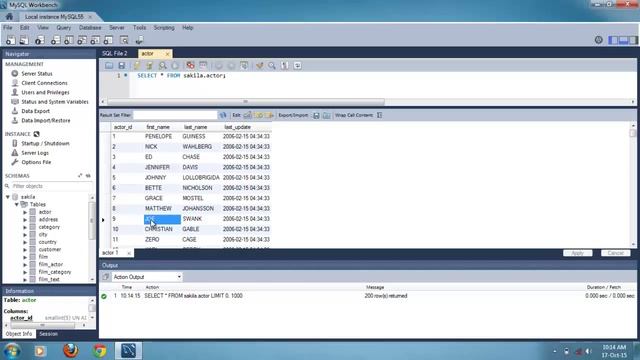This screenshot has height=360, width=640.
Task: Click the preferences gear icon at top right
Action: pos(598,40)
